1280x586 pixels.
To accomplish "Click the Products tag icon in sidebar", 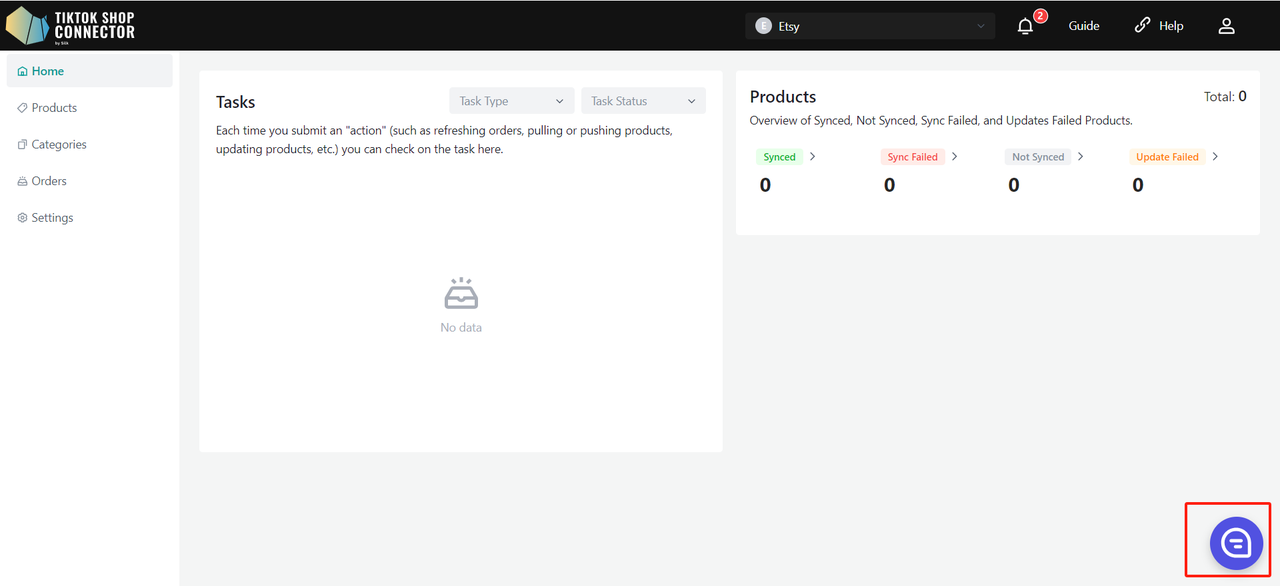I will click(x=22, y=108).
